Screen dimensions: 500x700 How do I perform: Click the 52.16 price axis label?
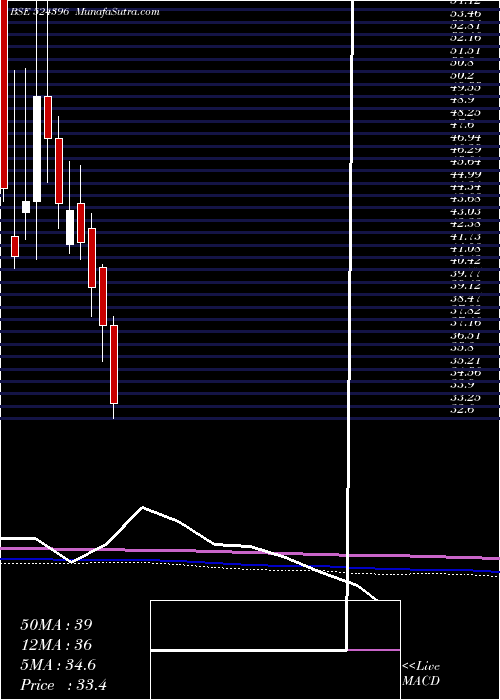tap(465, 38)
